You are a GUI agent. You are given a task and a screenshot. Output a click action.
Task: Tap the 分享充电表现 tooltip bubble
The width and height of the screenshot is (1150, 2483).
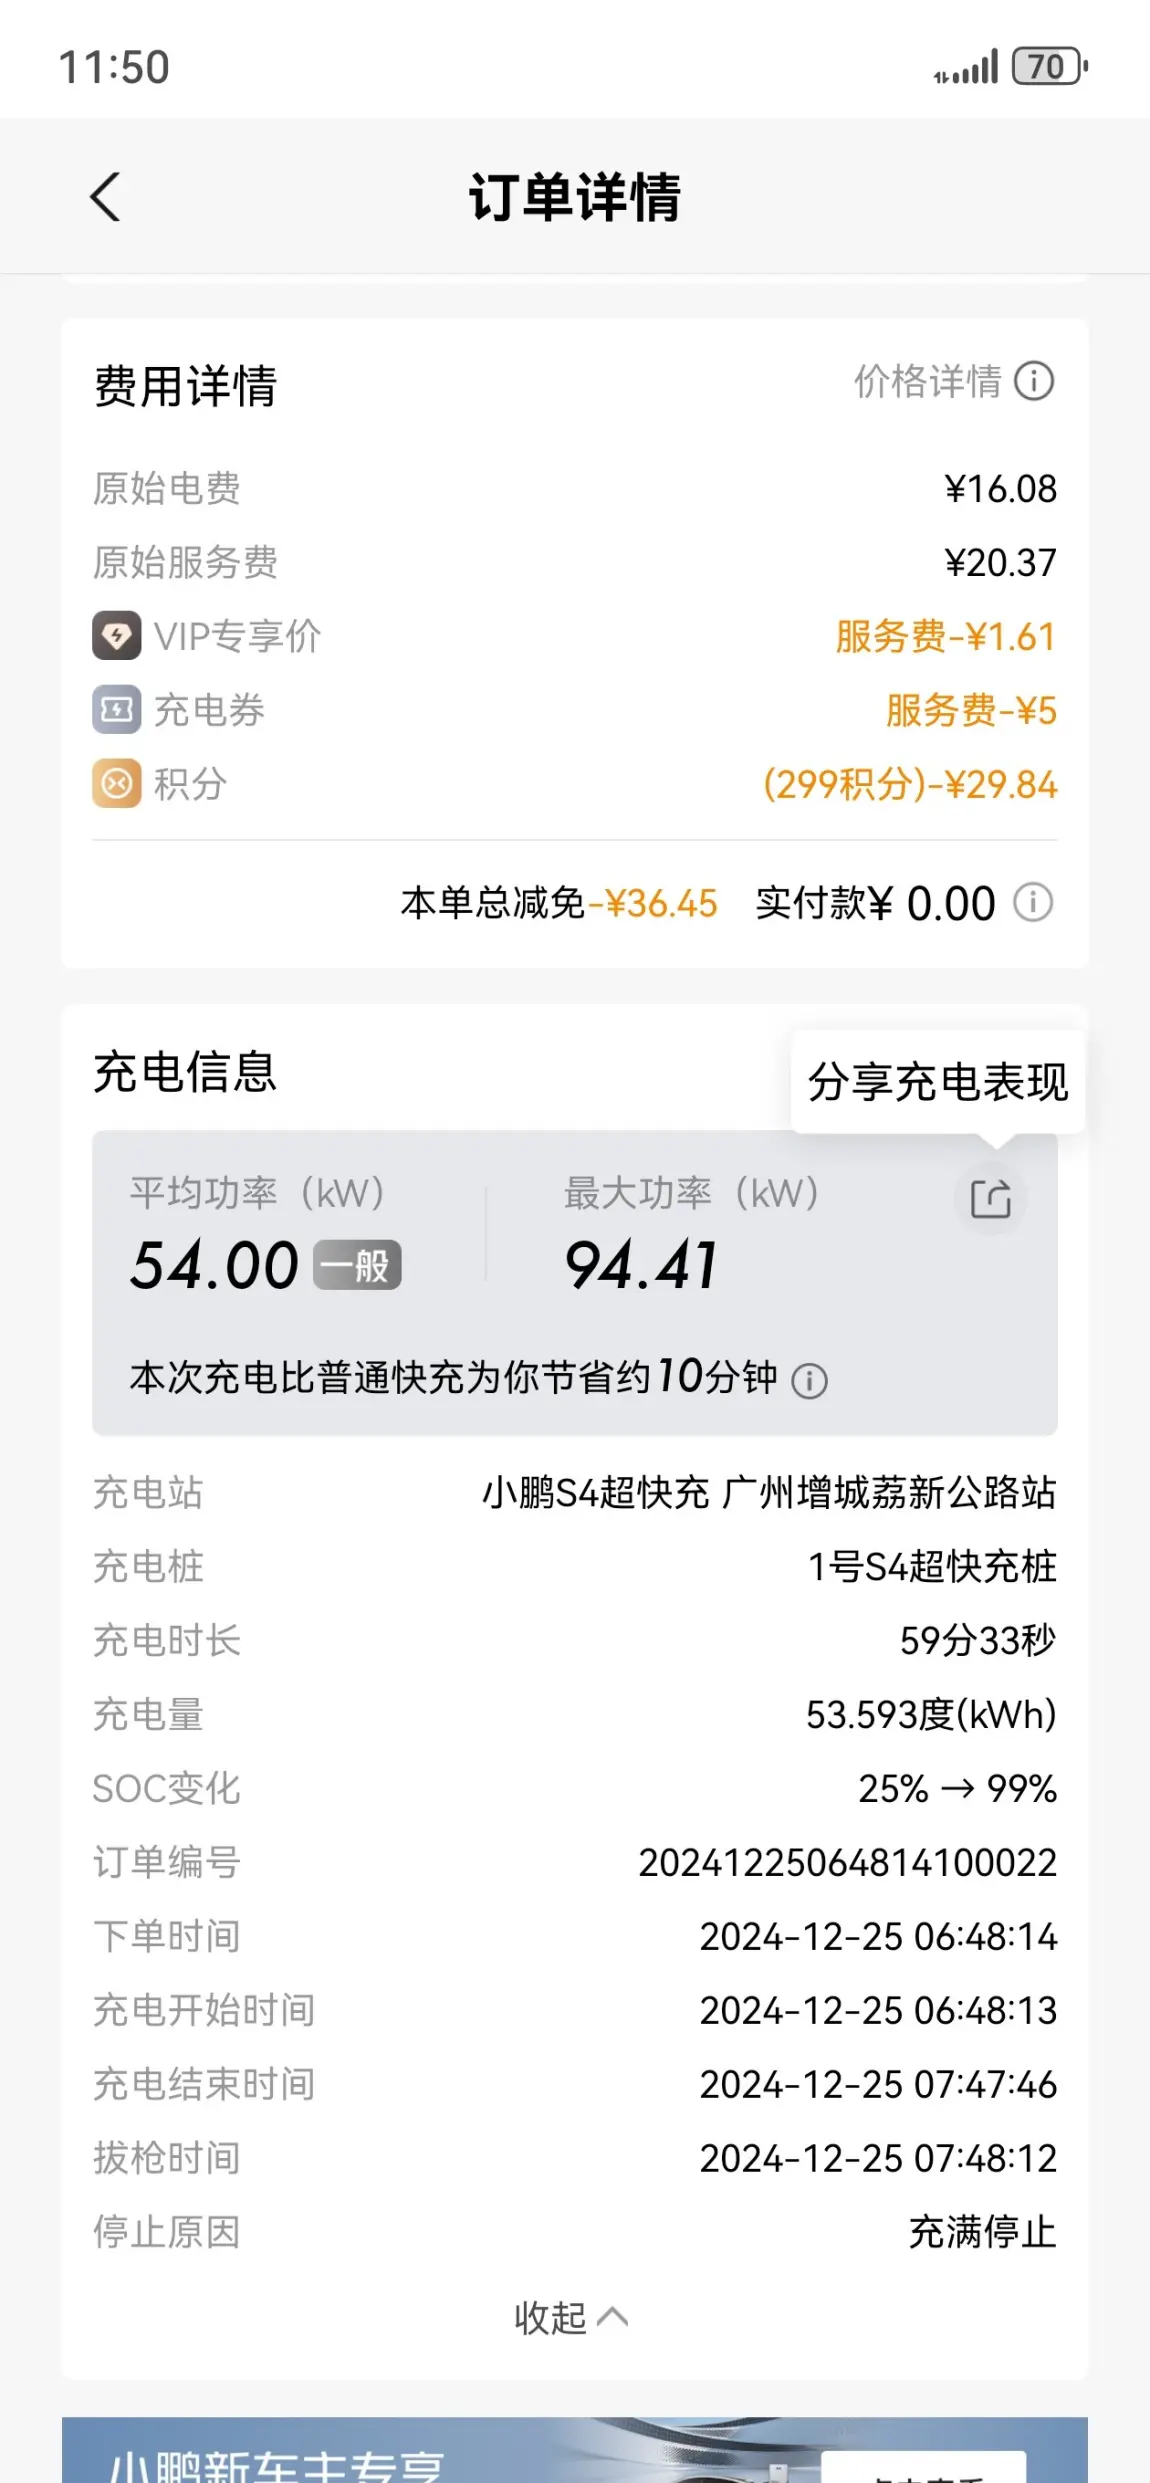938,1082
